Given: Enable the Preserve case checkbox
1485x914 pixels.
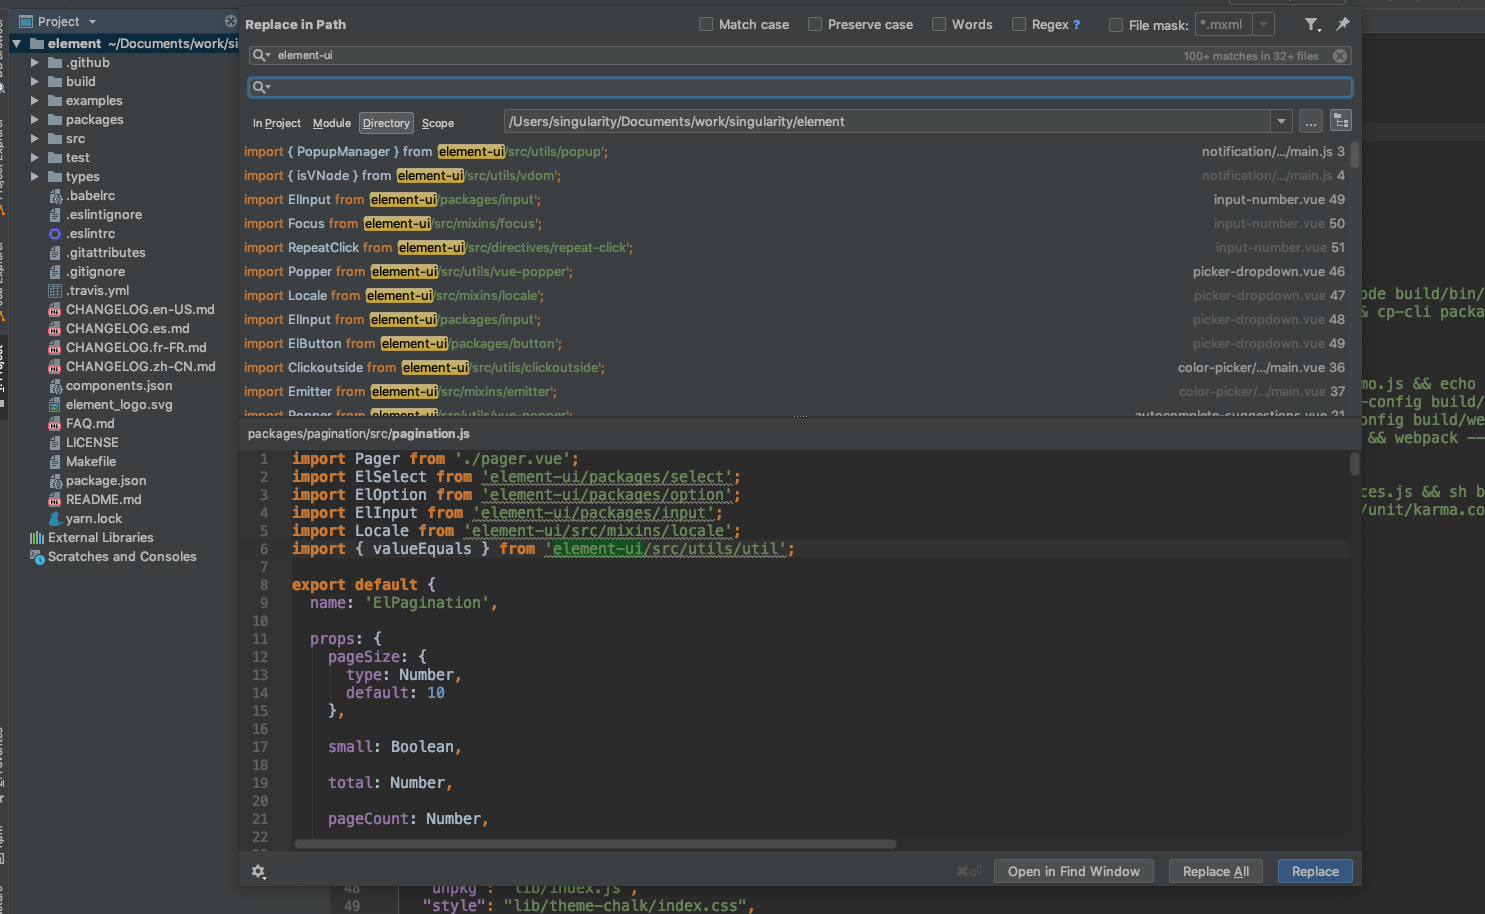Looking at the screenshot, I should click(x=815, y=24).
